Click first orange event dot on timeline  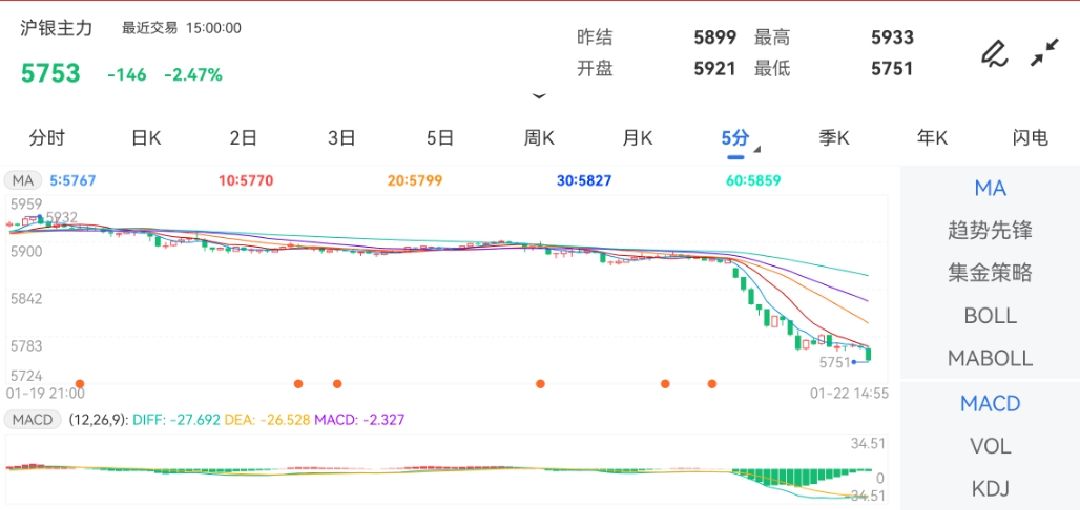80,383
